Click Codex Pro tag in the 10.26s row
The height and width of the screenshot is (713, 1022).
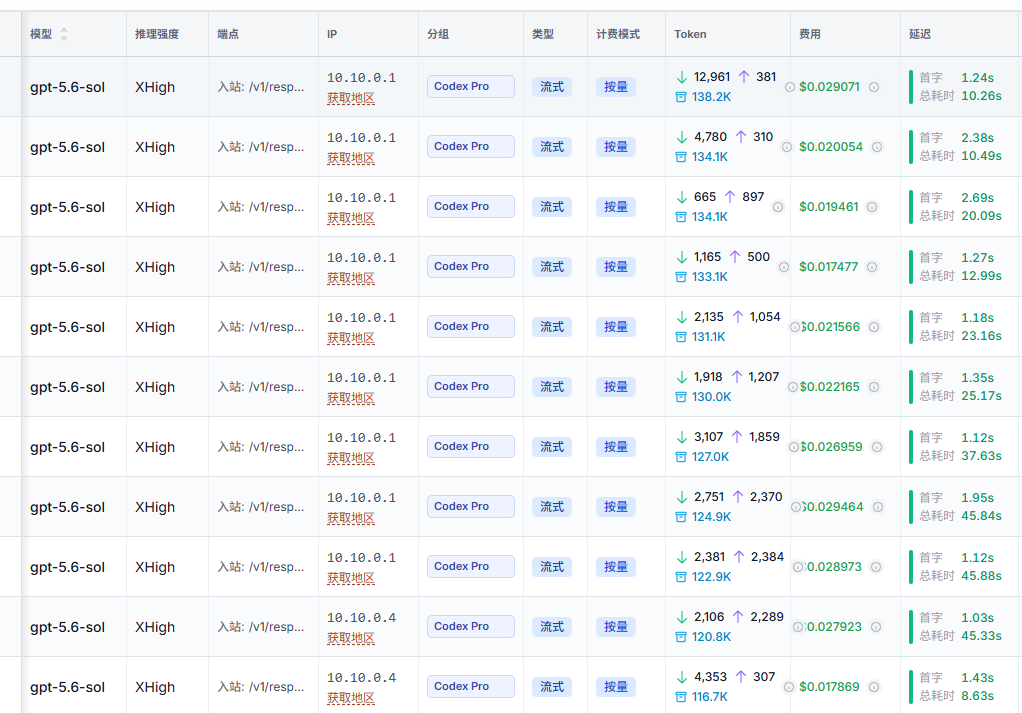coord(471,87)
